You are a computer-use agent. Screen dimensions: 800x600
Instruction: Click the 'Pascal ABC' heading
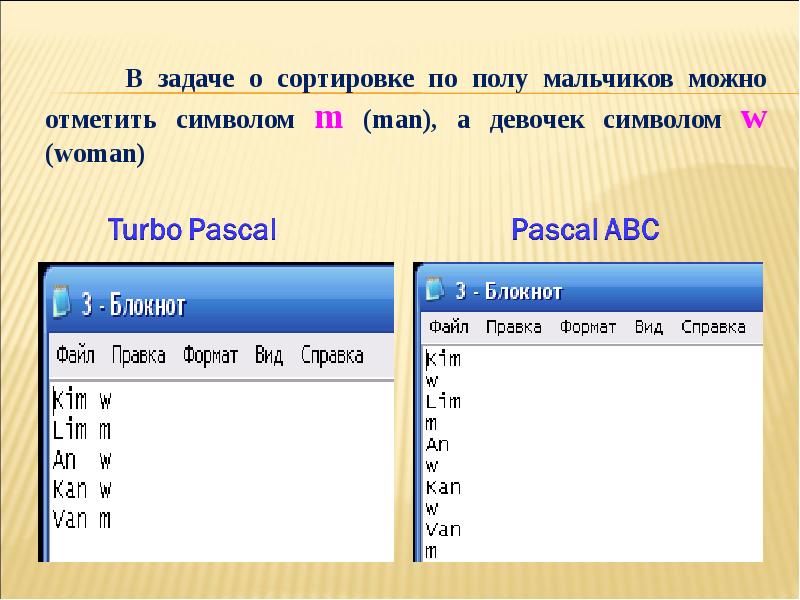point(585,230)
